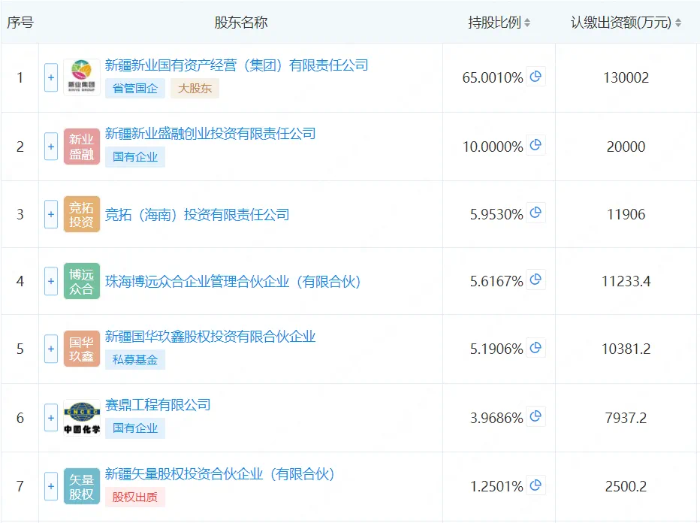
Task: Open 赛鼎工程有限公司 link
Action: click(158, 405)
